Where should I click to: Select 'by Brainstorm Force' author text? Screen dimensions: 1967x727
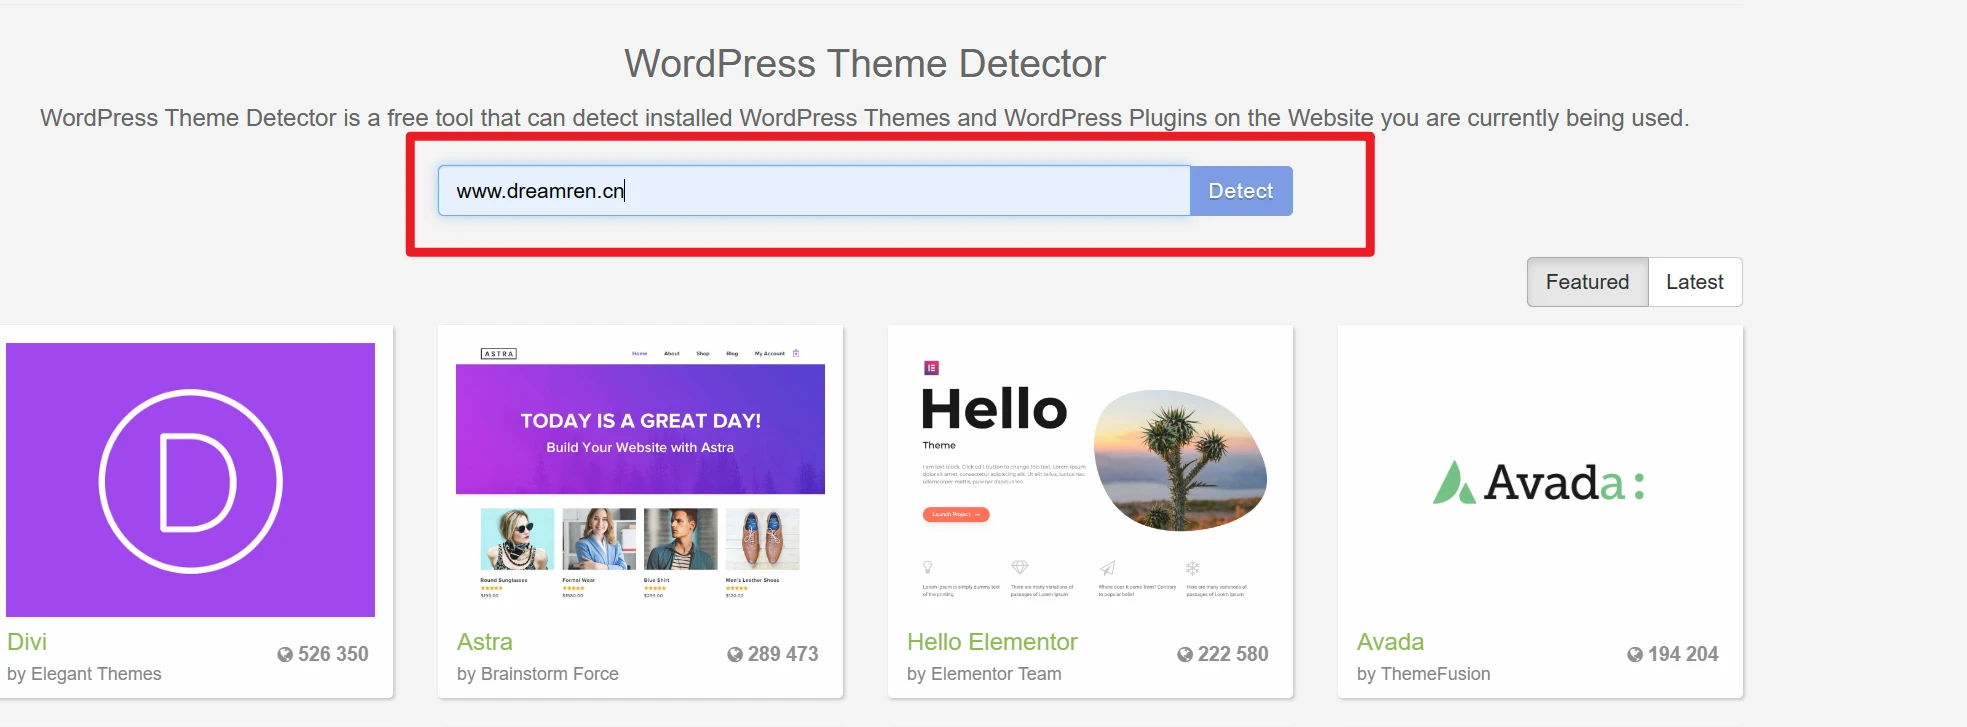point(538,674)
